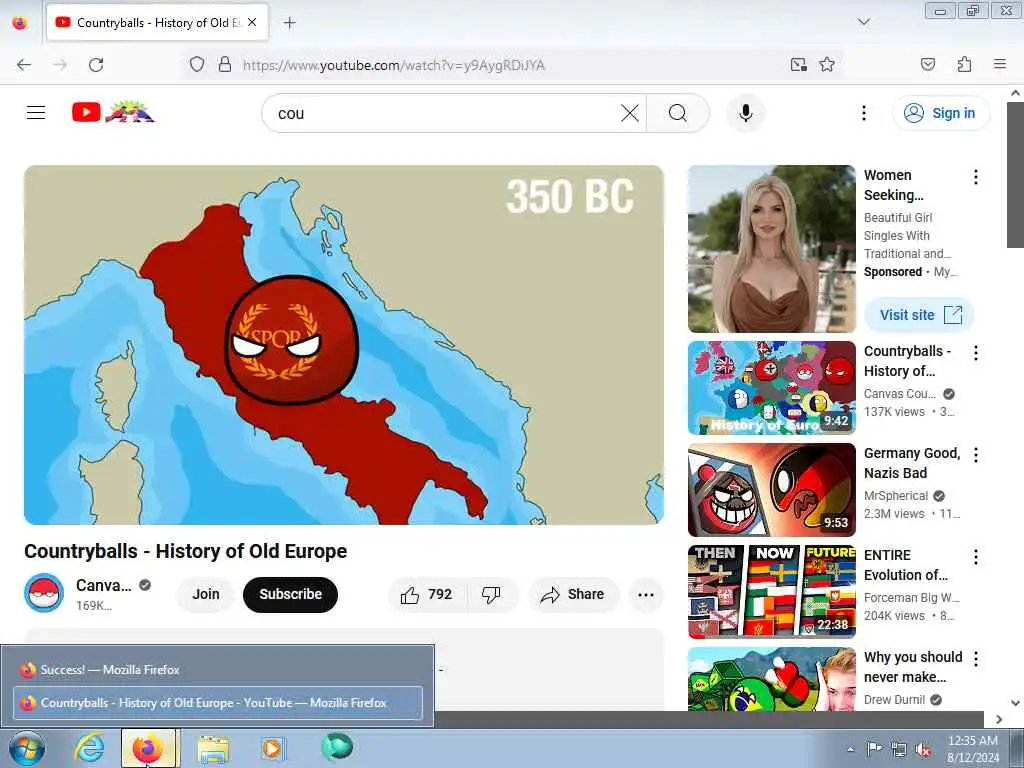Open Firefox extensions menu
Screen dimensions: 1024x768
click(x=964, y=65)
